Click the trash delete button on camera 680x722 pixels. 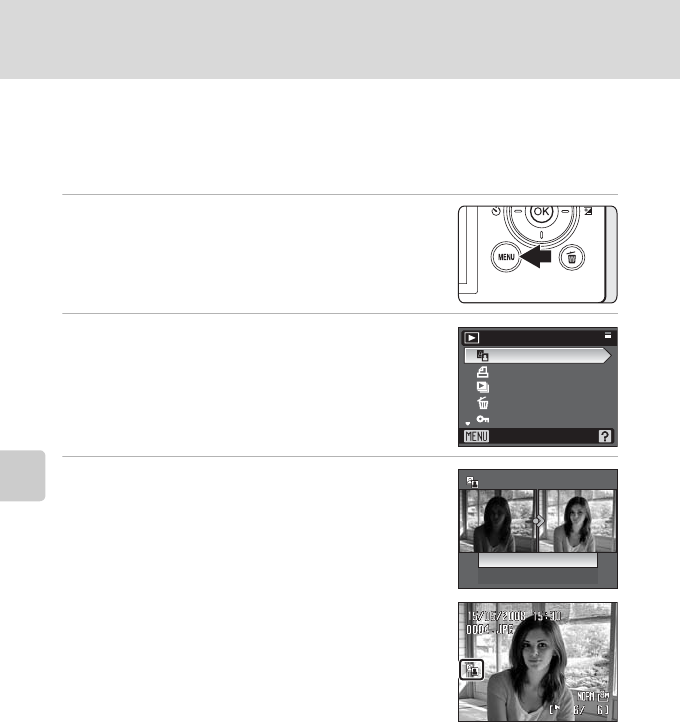(x=572, y=257)
